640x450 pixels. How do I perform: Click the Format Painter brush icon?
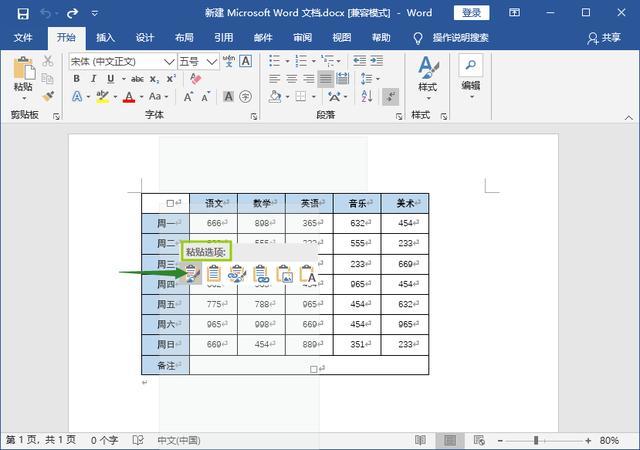click(x=48, y=96)
